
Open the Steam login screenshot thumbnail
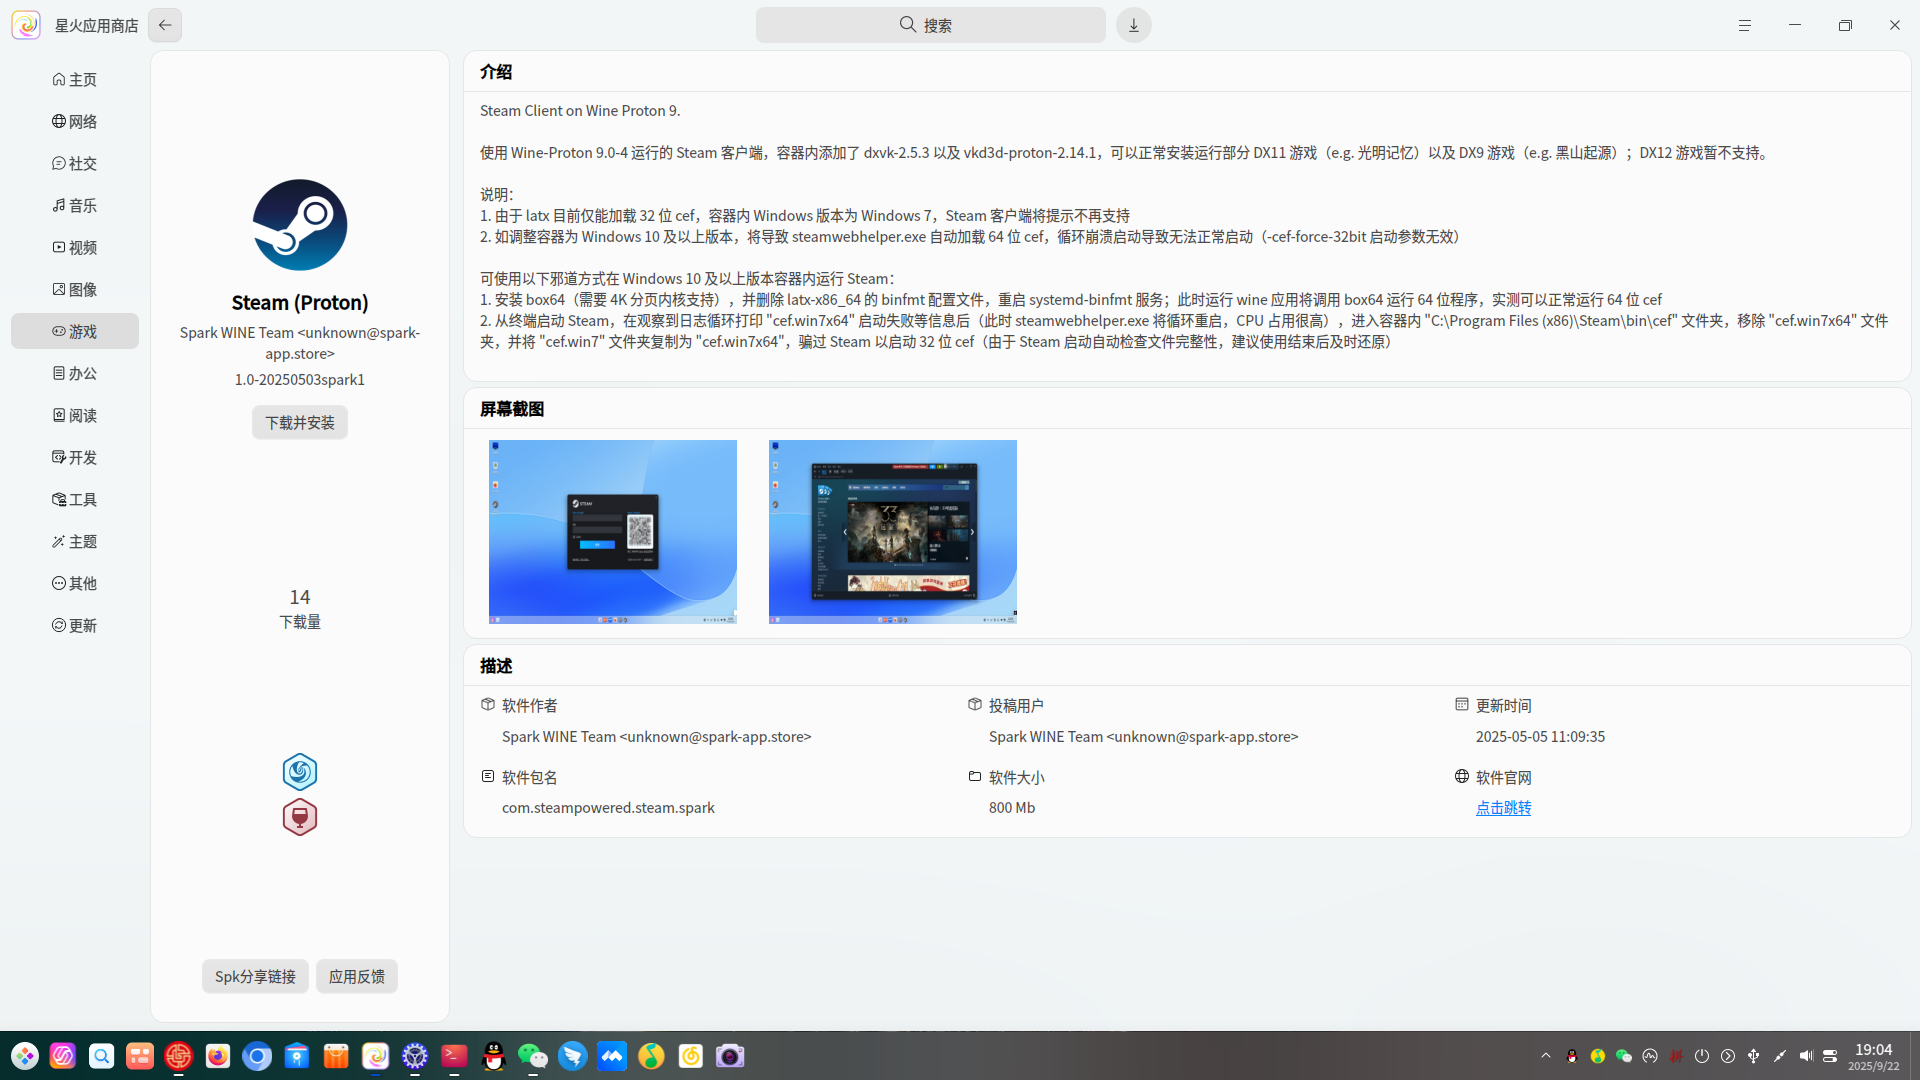click(x=613, y=532)
